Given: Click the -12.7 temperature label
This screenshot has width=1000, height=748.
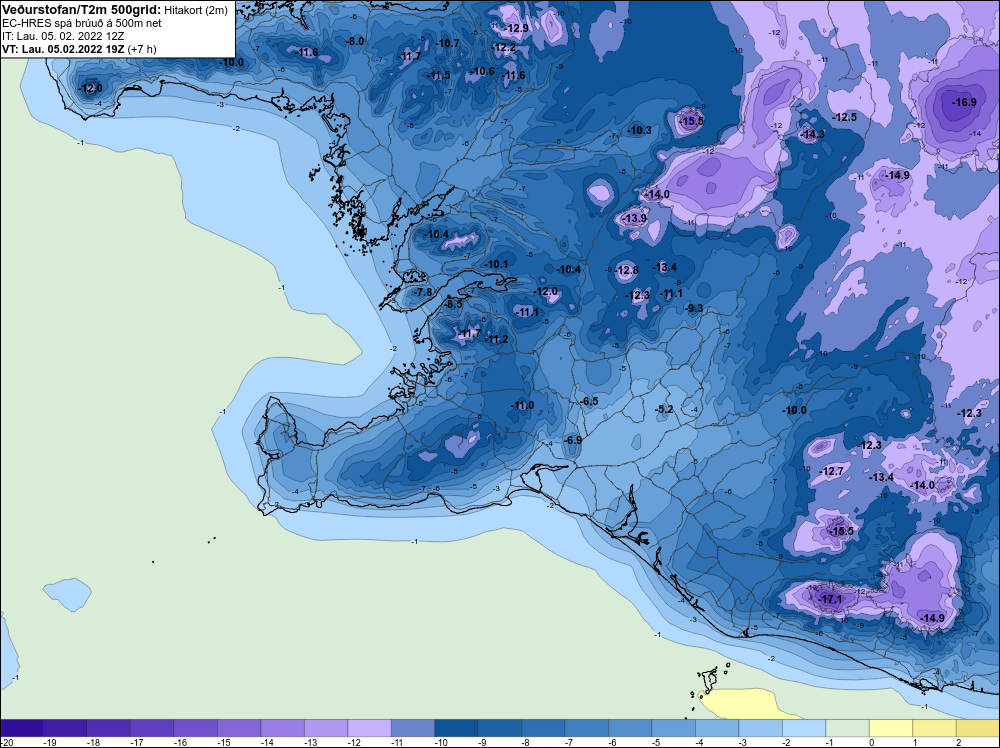Looking at the screenshot, I should [x=831, y=471].
